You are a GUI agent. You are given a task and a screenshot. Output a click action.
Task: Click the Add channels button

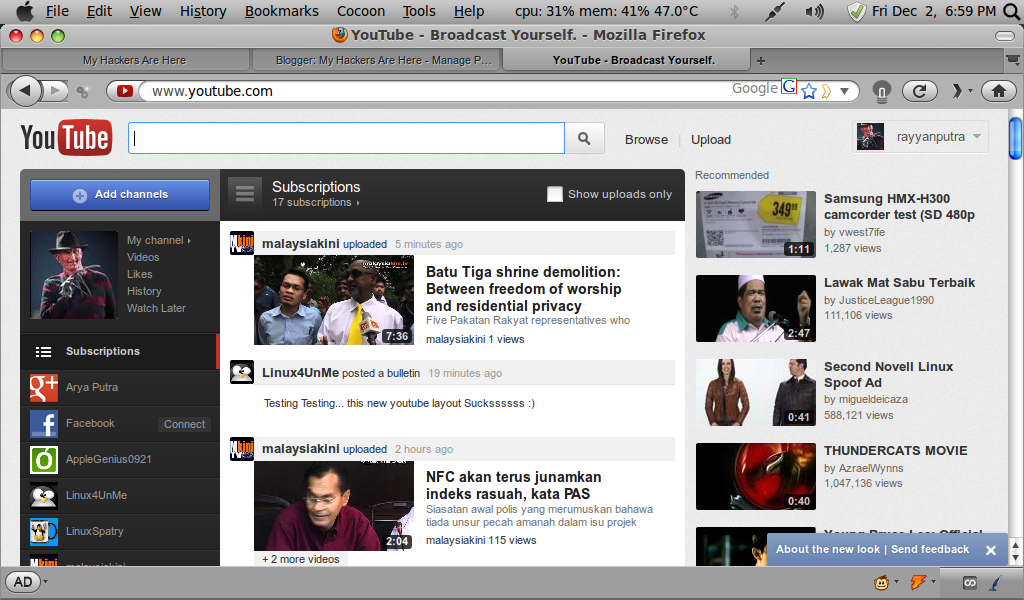(120, 195)
